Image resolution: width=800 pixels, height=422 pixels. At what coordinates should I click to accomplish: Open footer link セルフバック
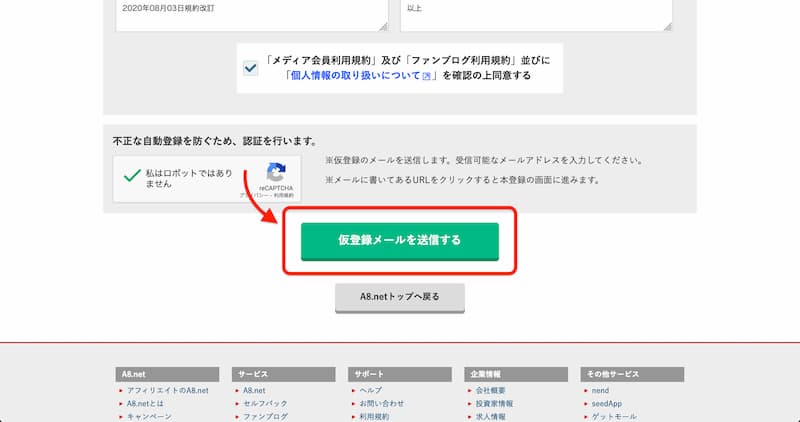[x=265, y=403]
